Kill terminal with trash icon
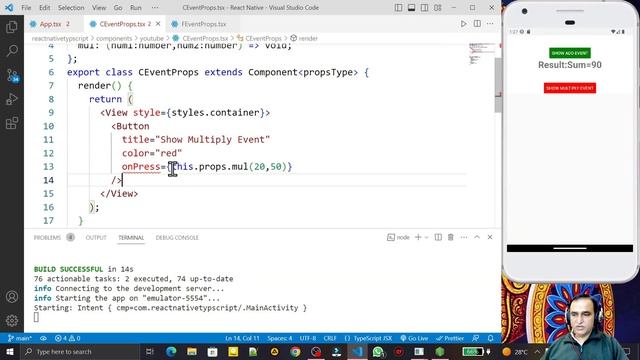 click(x=451, y=237)
